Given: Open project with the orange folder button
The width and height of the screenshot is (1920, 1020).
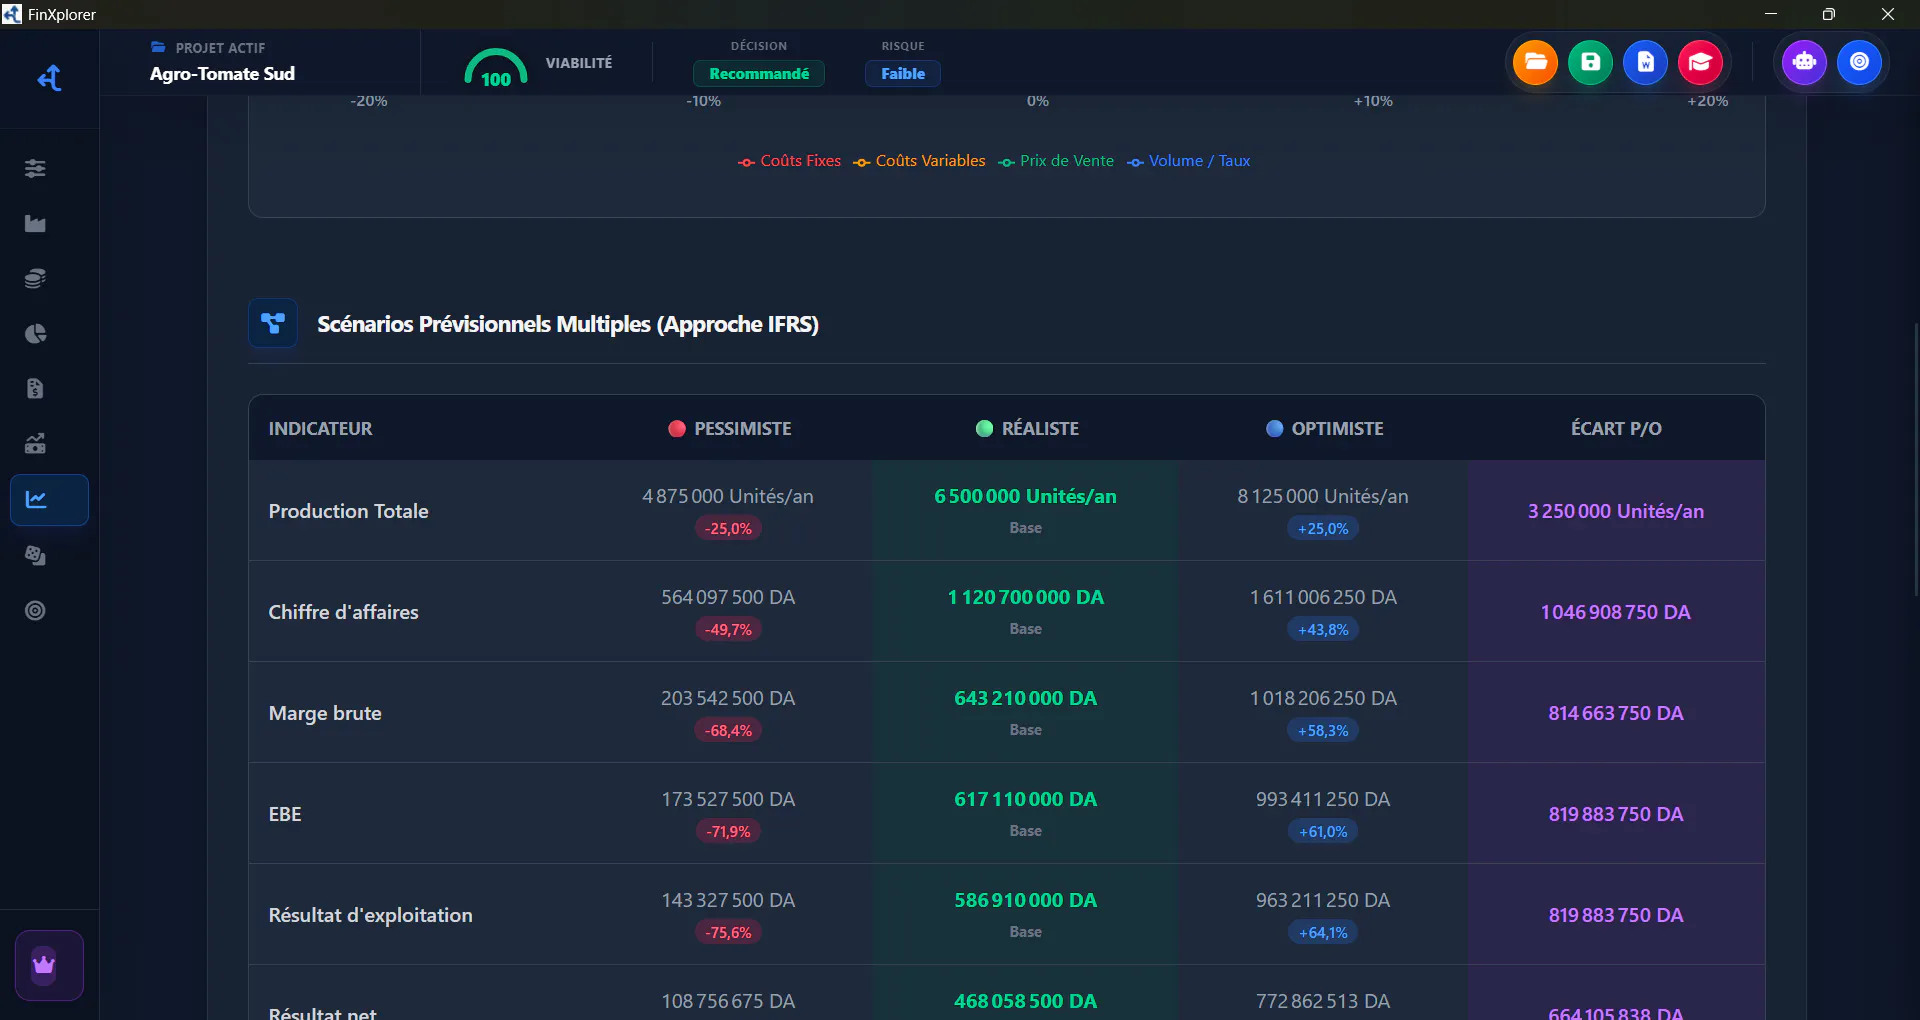Looking at the screenshot, I should click(x=1535, y=62).
